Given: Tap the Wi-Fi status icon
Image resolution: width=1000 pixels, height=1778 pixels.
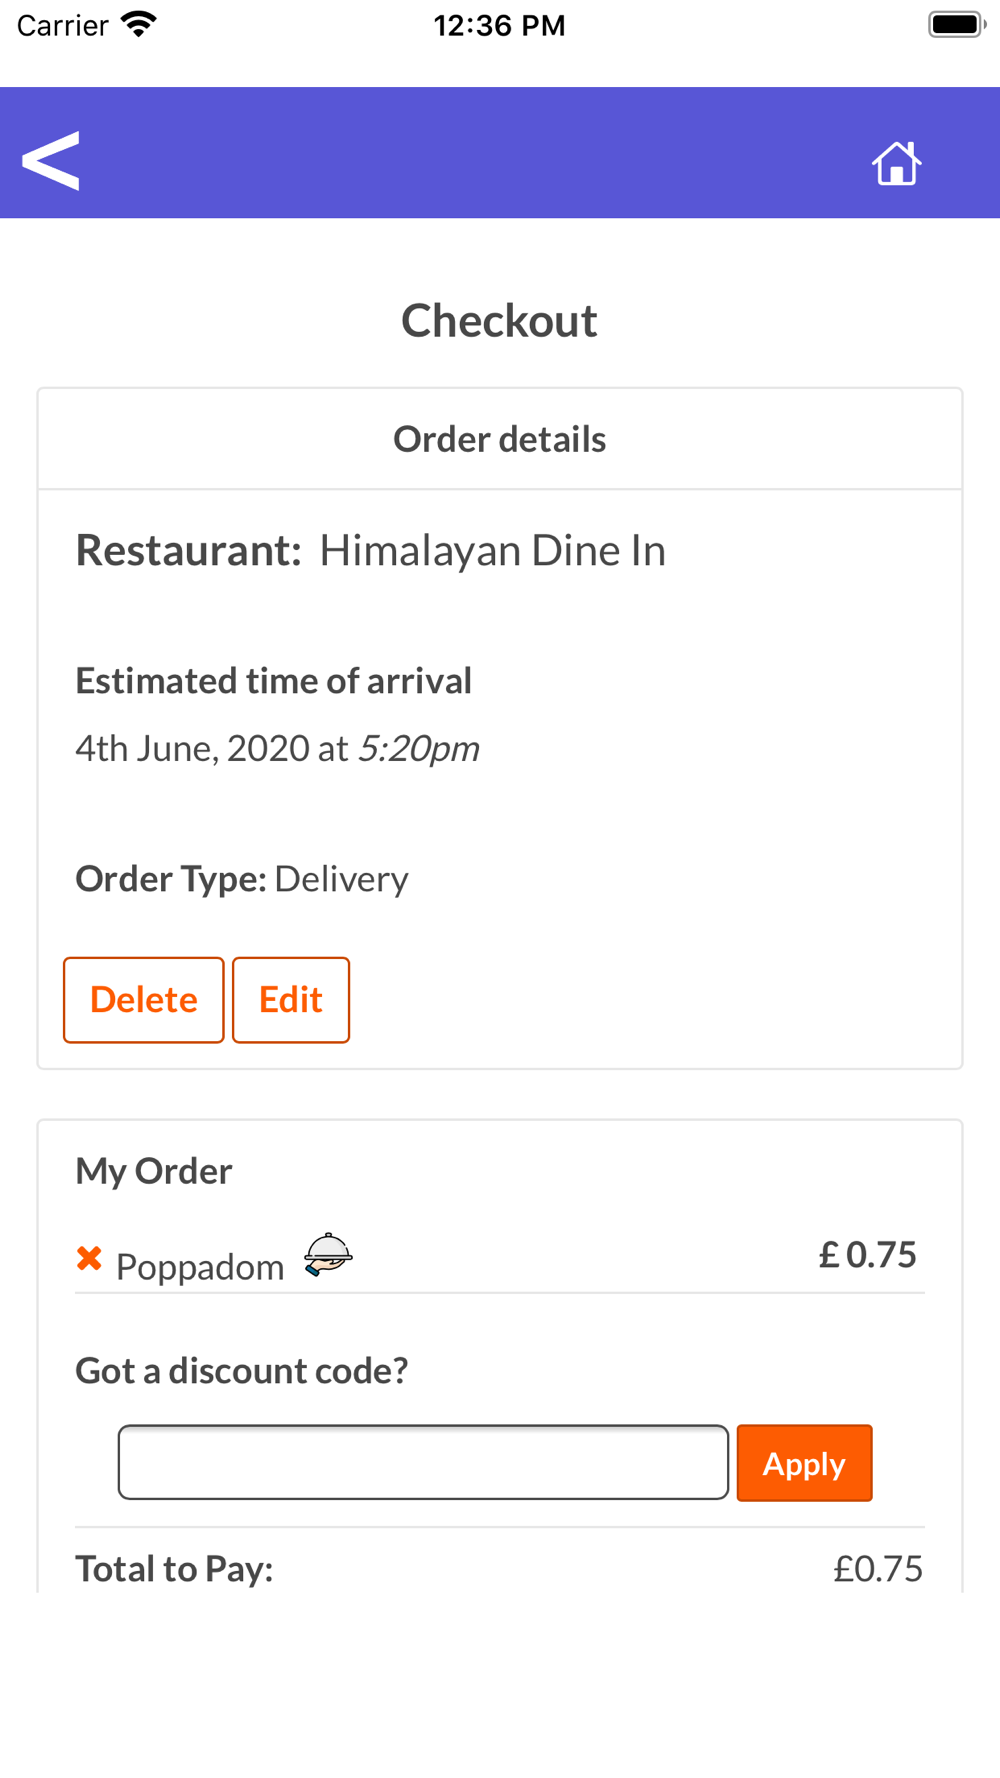Looking at the screenshot, I should click(x=139, y=25).
